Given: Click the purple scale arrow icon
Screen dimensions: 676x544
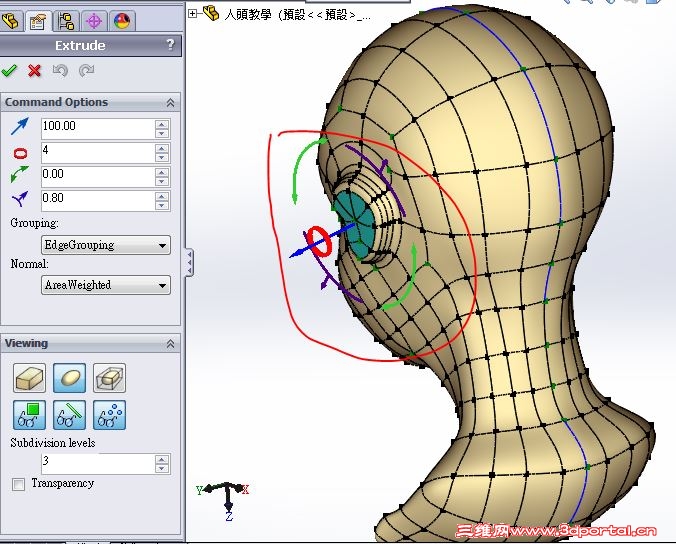Looking at the screenshot, I should pyautogui.click(x=20, y=199).
